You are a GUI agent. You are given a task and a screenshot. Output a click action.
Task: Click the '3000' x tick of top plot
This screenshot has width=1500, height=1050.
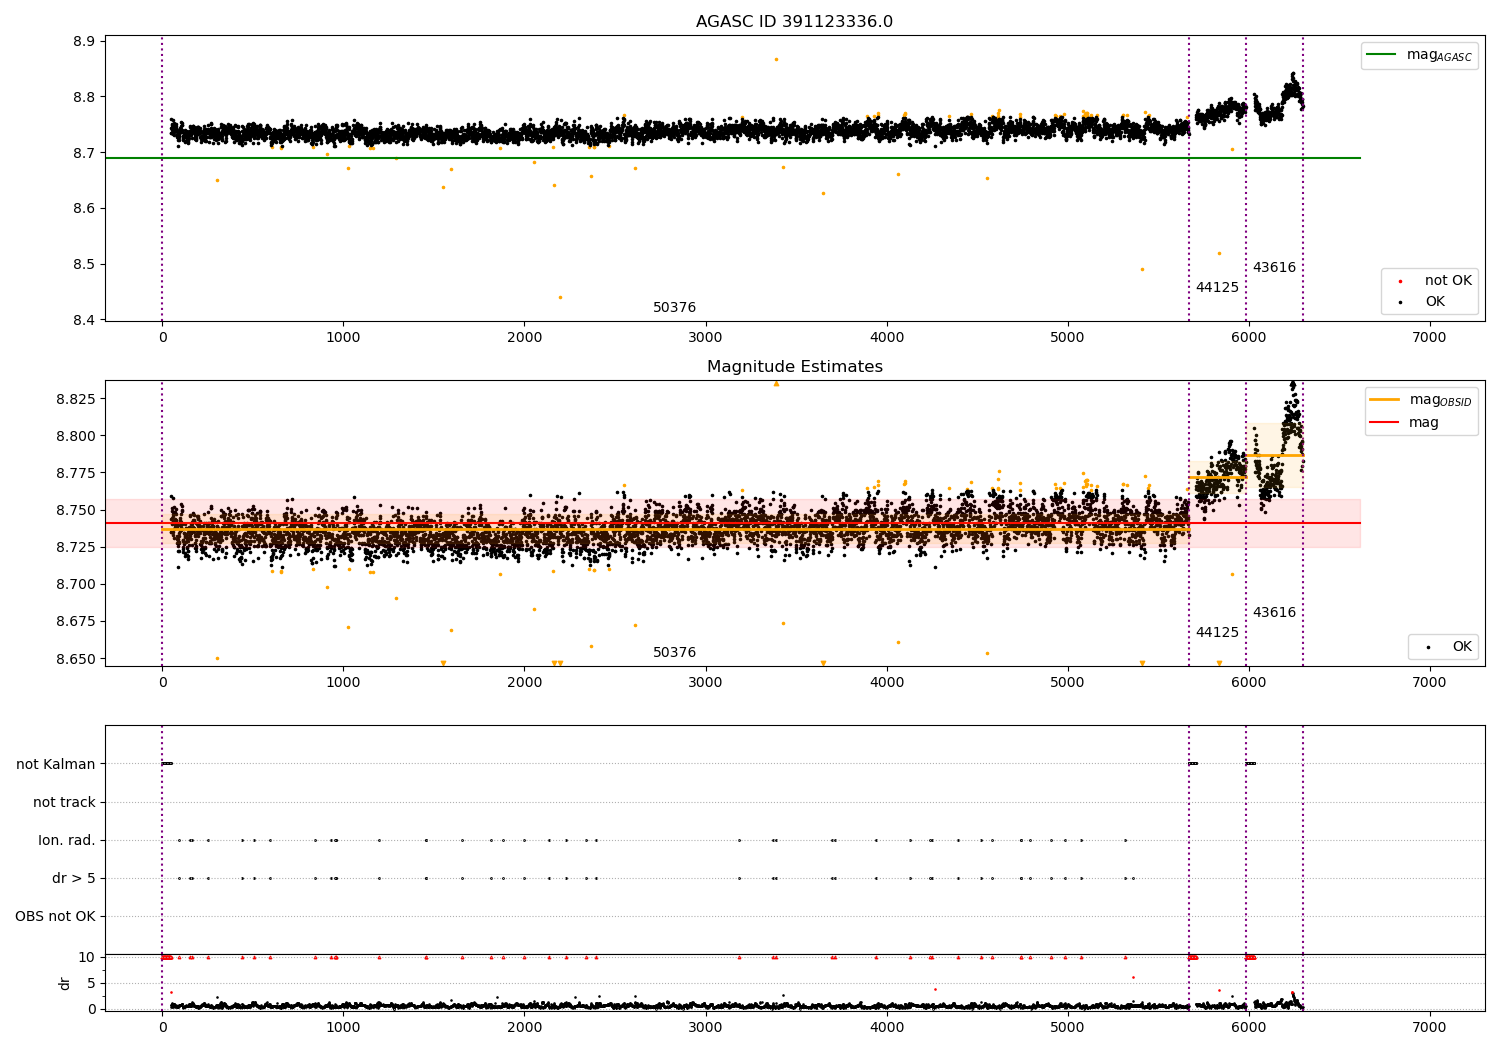coord(705,338)
